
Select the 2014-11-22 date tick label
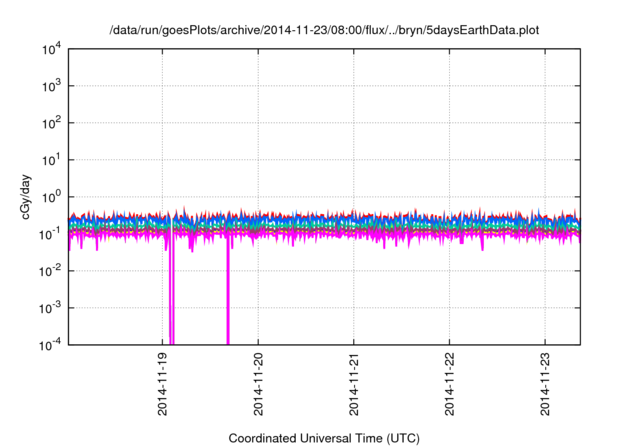click(x=449, y=384)
